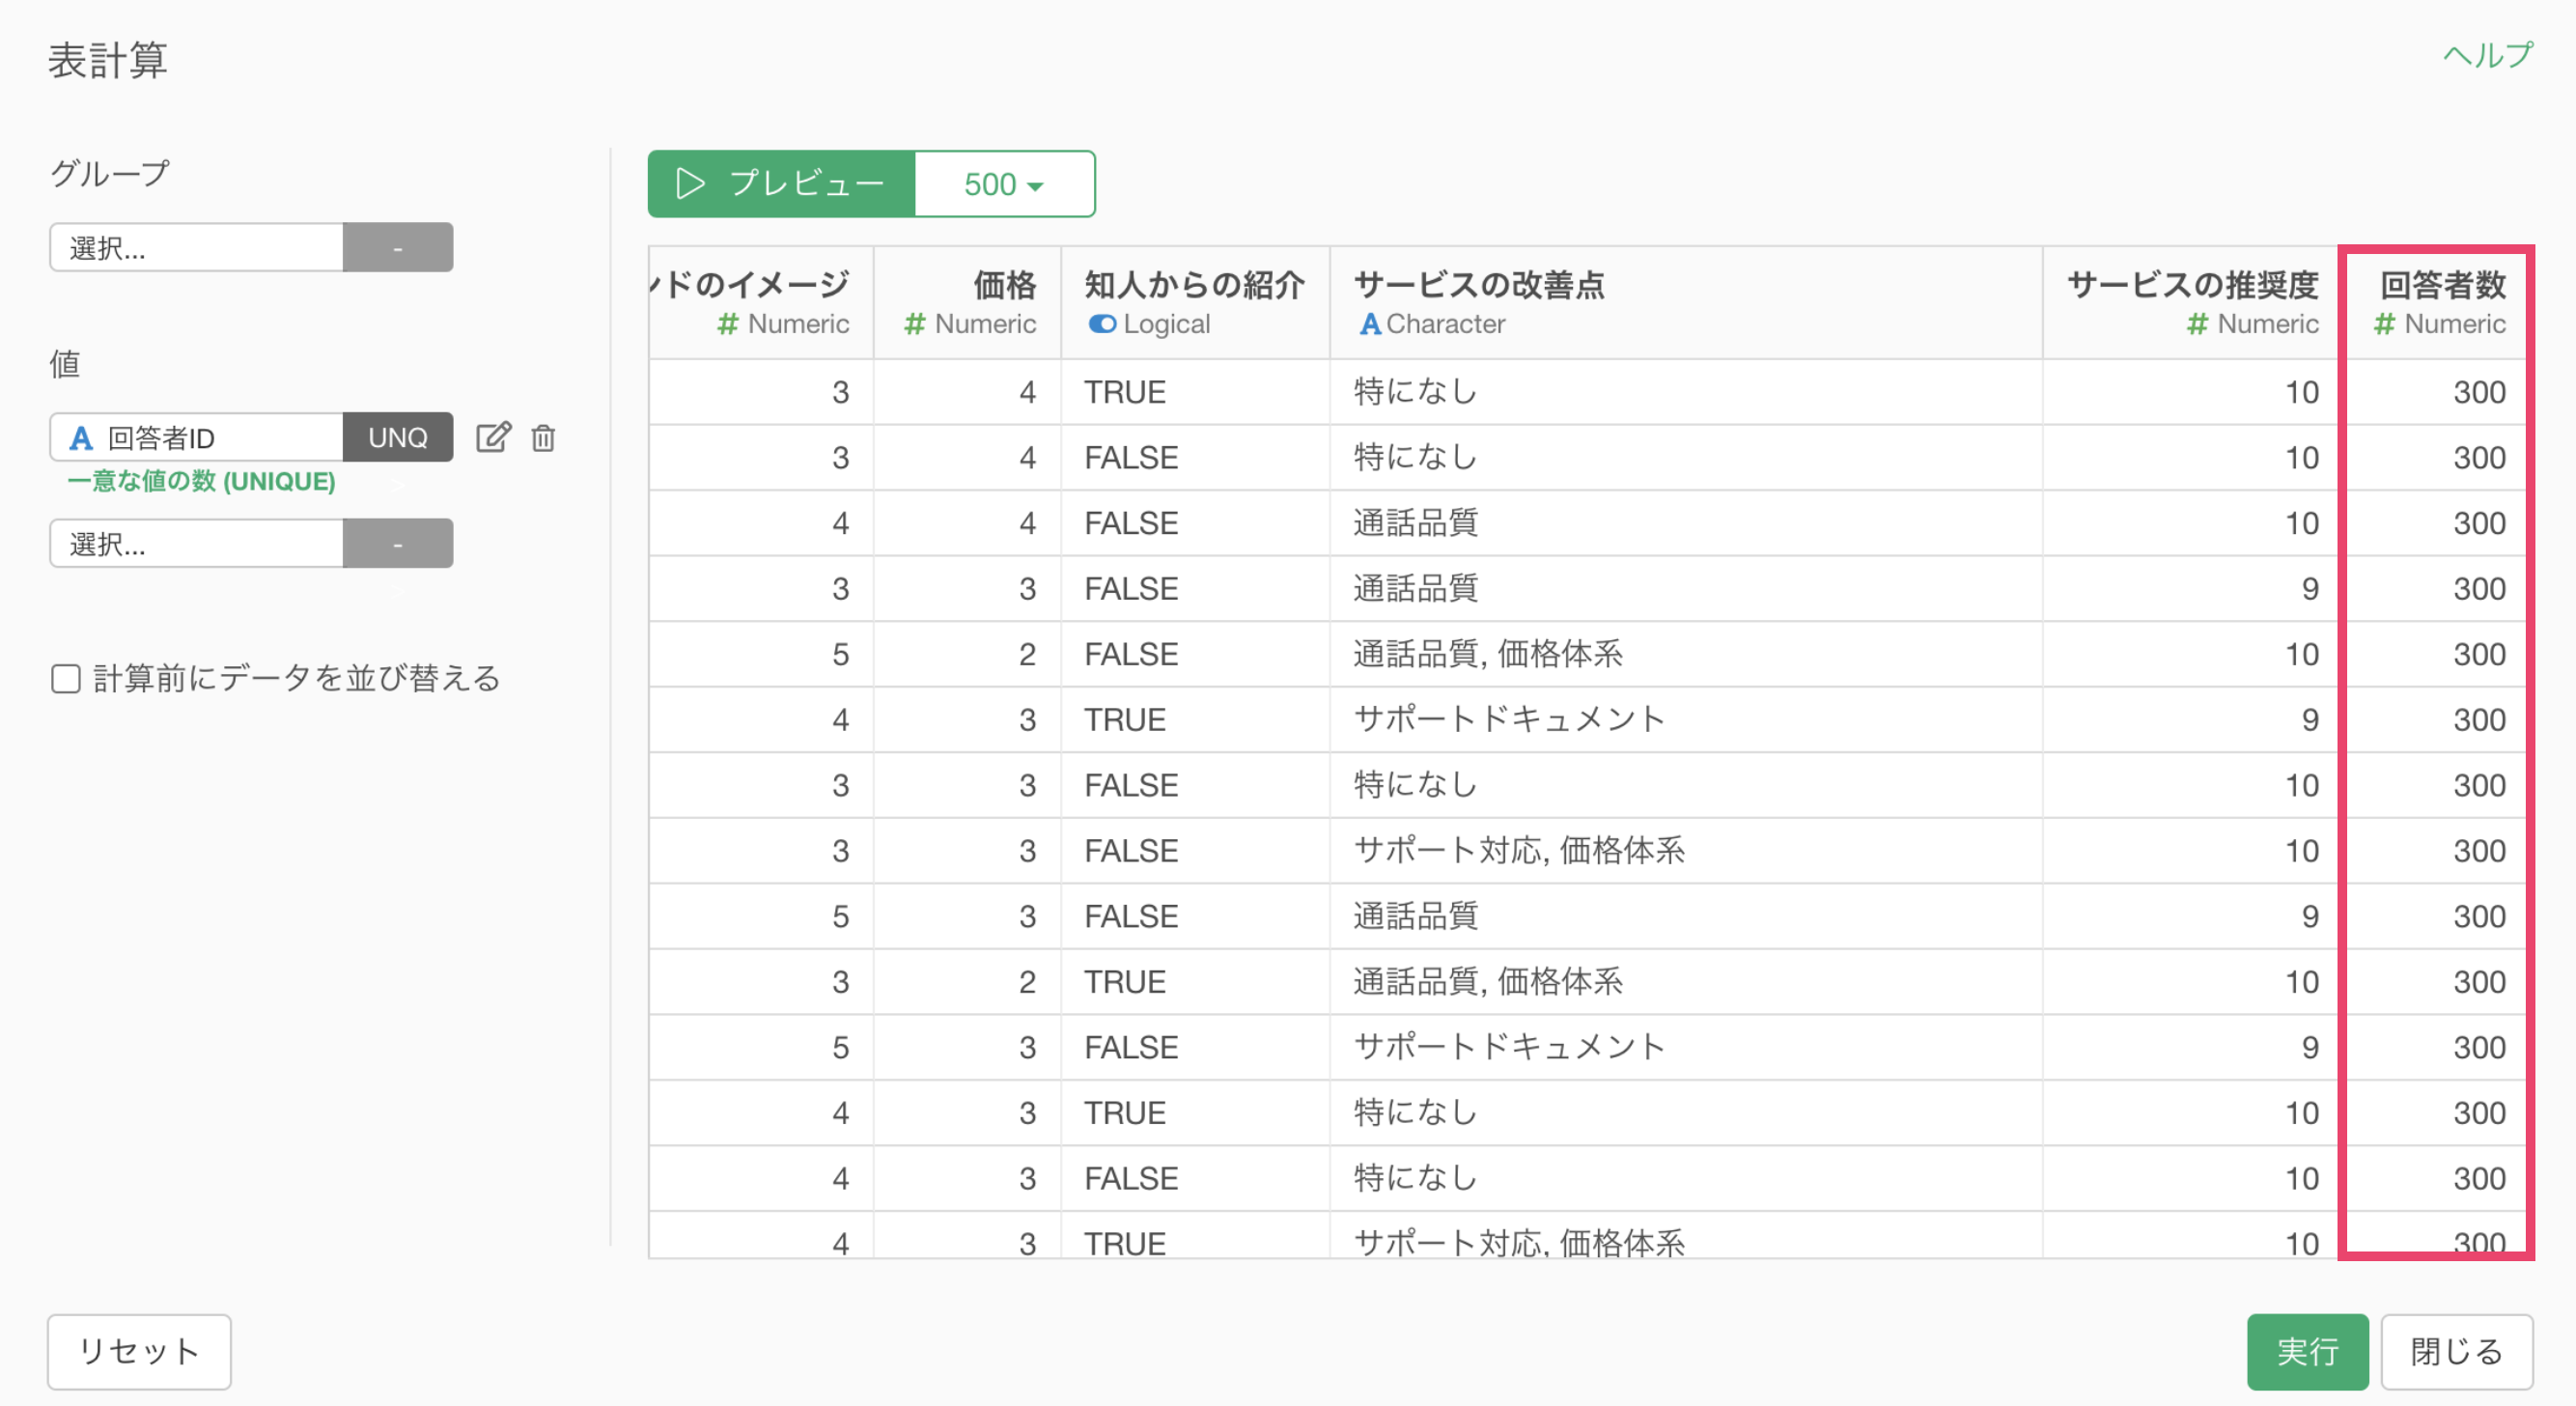Click the hash type icon under 回答者数
Viewport: 2576px width, 1406px height.
pos(2384,324)
